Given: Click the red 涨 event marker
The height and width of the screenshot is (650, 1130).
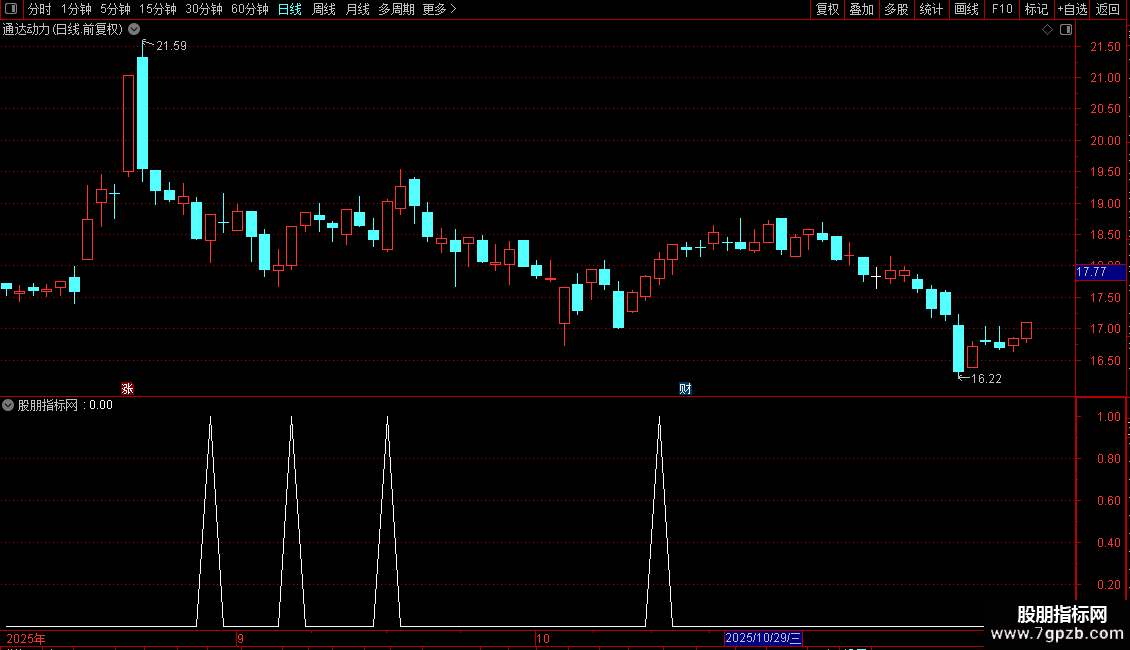Looking at the screenshot, I should (x=128, y=388).
